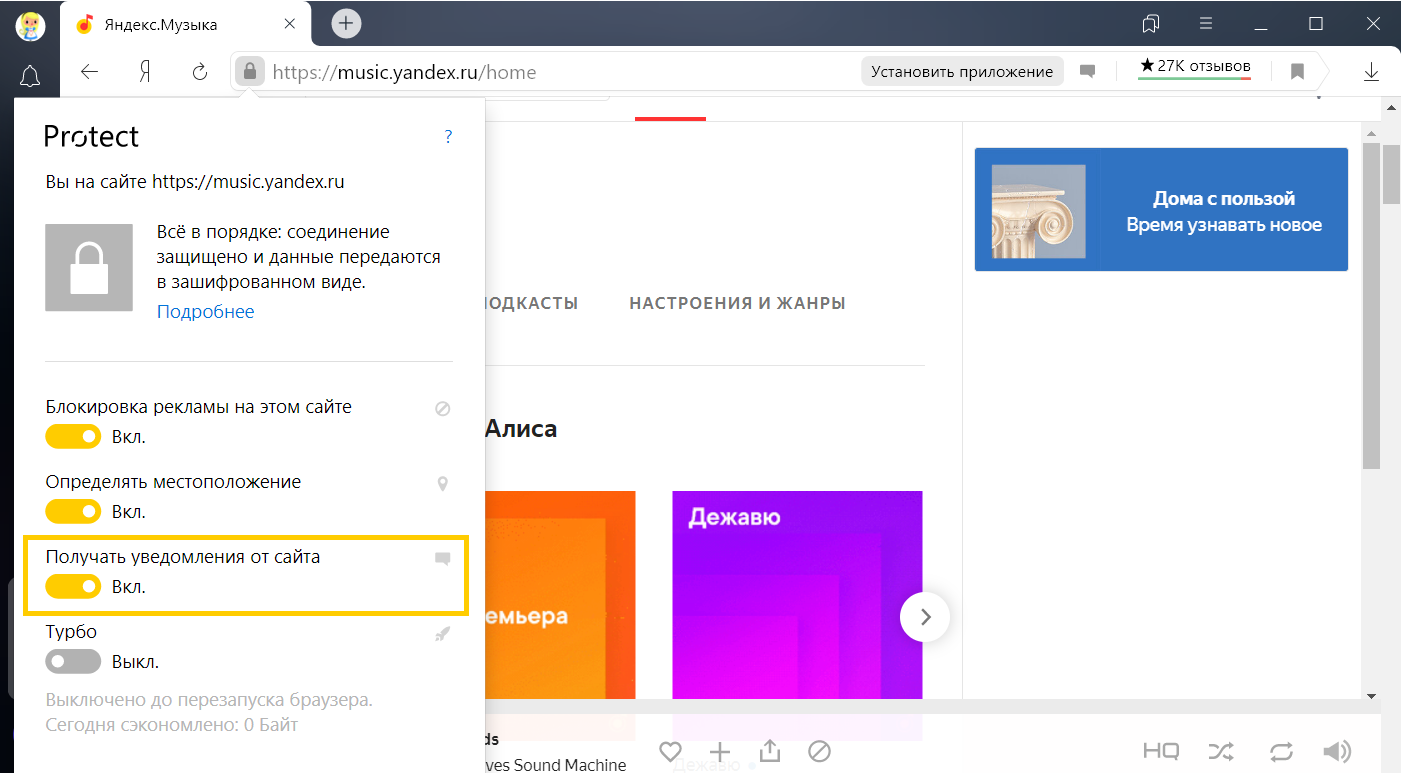Turn off ad blocking on this site
Viewport: 1401px width, 773px height.
click(73, 437)
